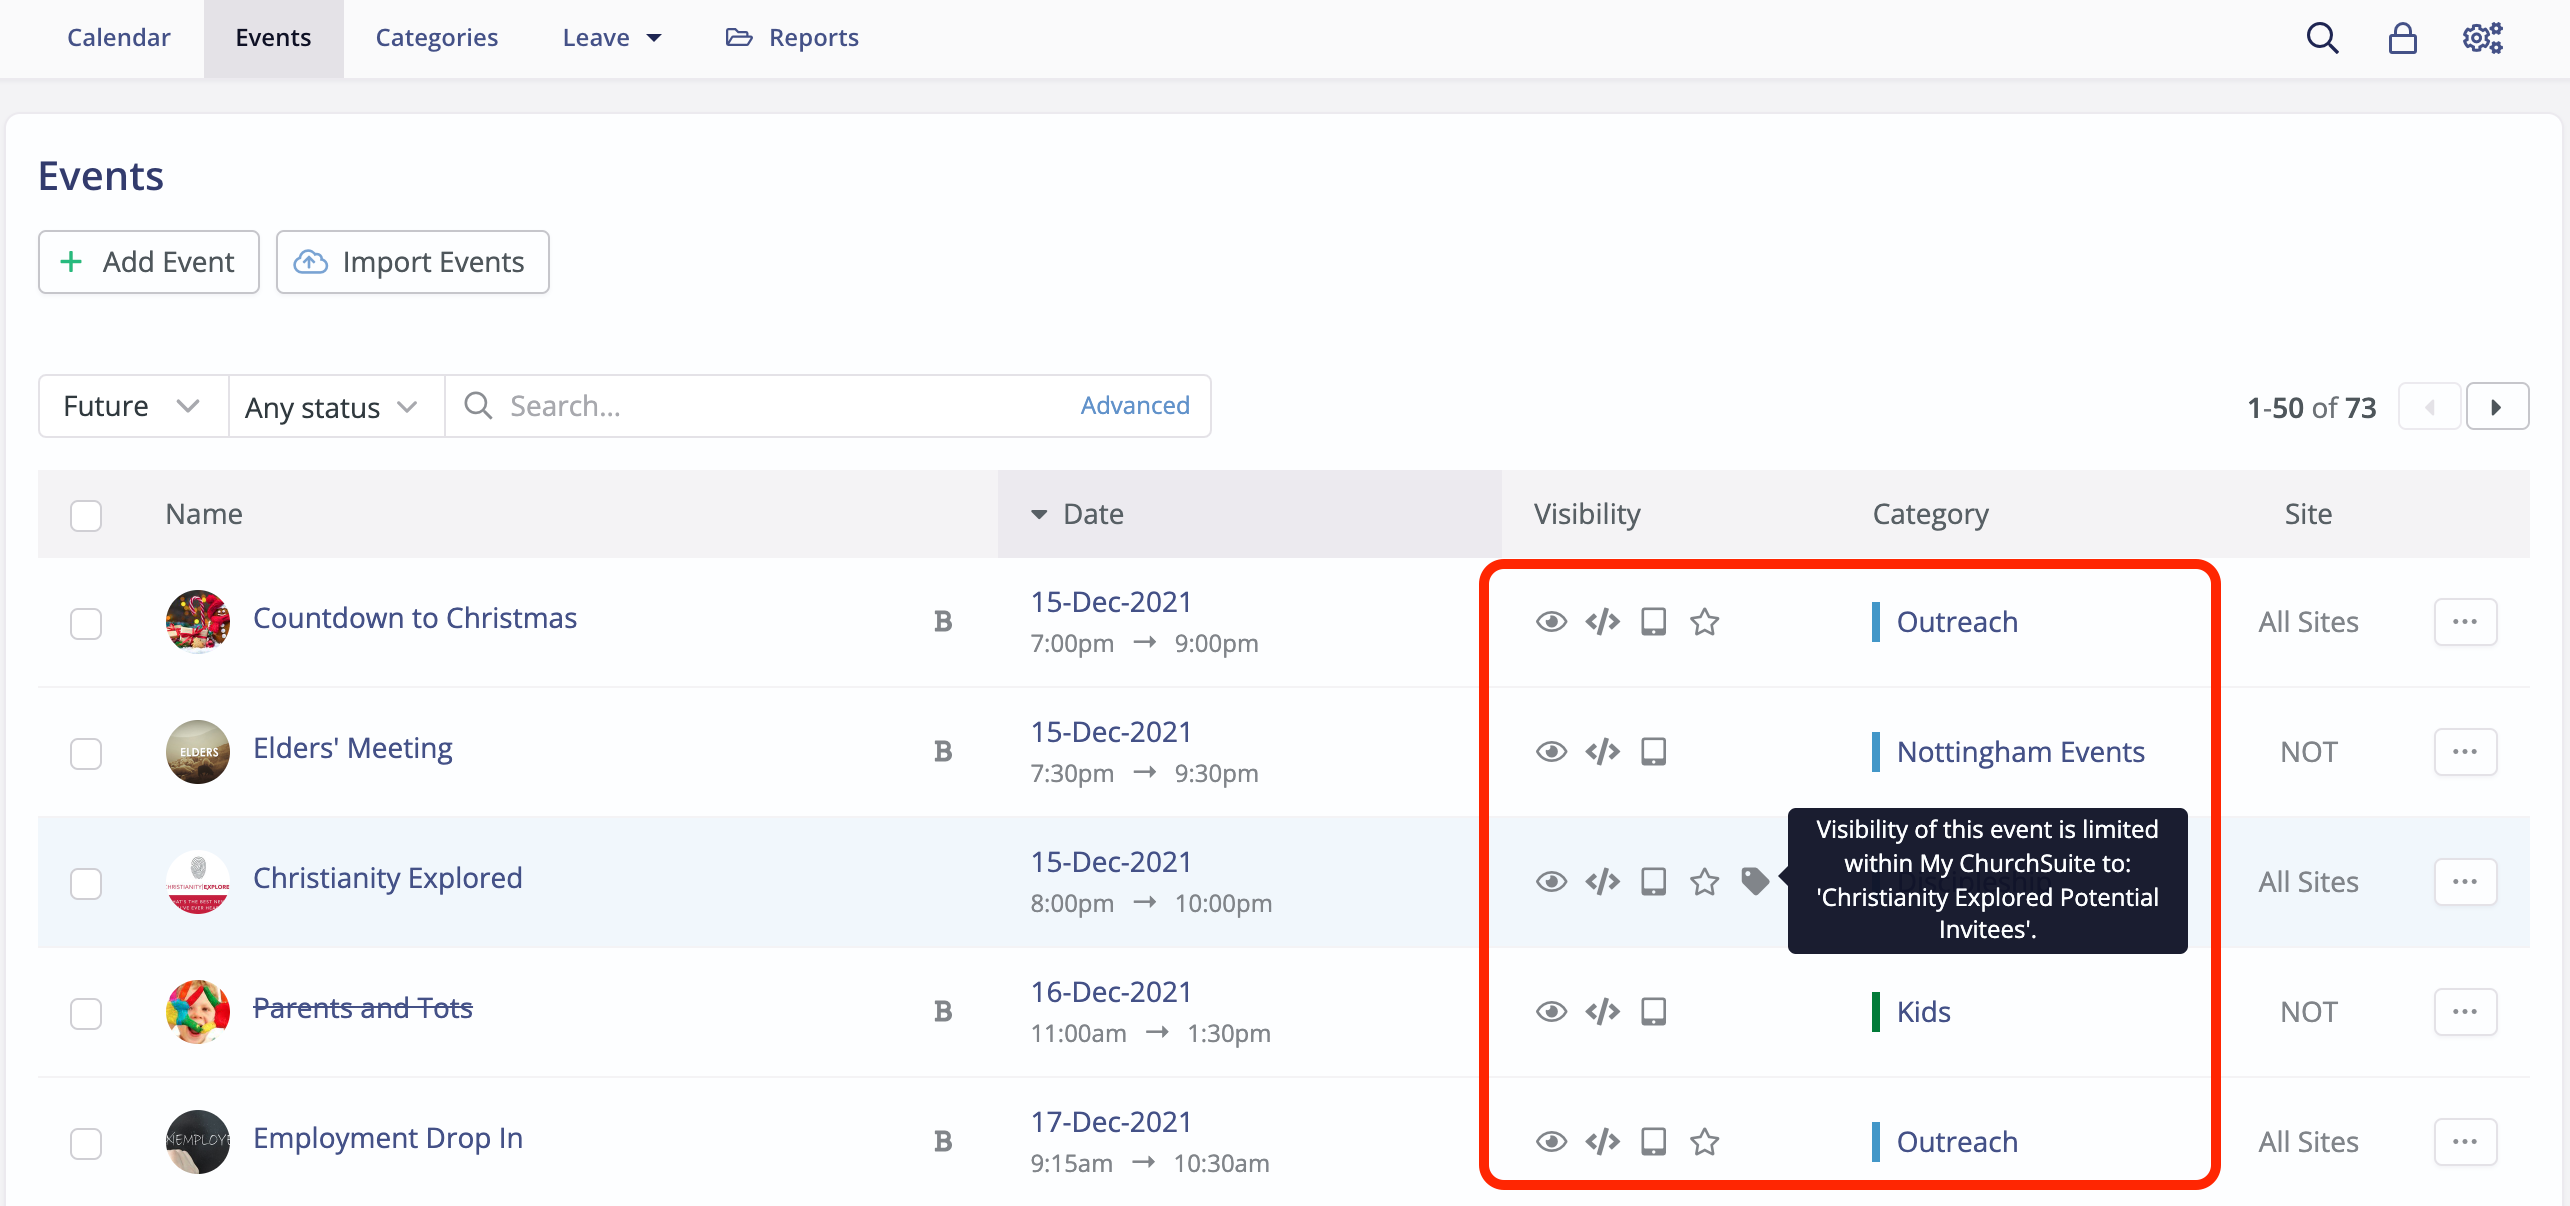Switch to the Calendar tab

click(118, 37)
